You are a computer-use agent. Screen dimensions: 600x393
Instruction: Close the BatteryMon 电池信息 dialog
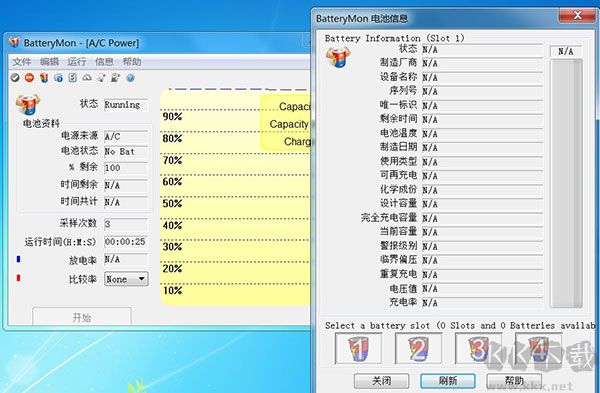577,15
